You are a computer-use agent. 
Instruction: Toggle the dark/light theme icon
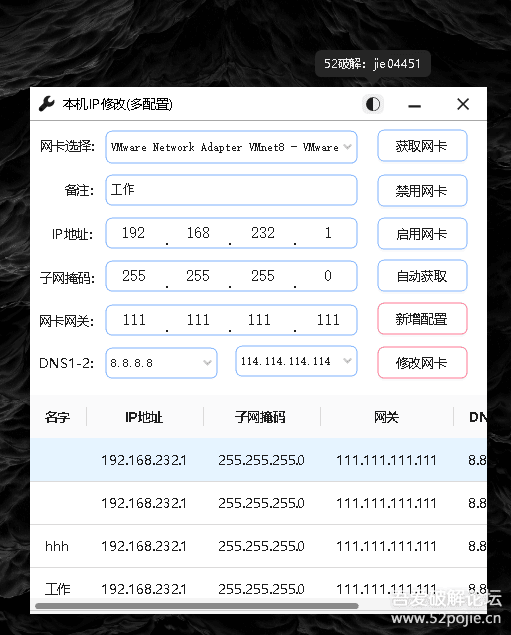(373, 104)
